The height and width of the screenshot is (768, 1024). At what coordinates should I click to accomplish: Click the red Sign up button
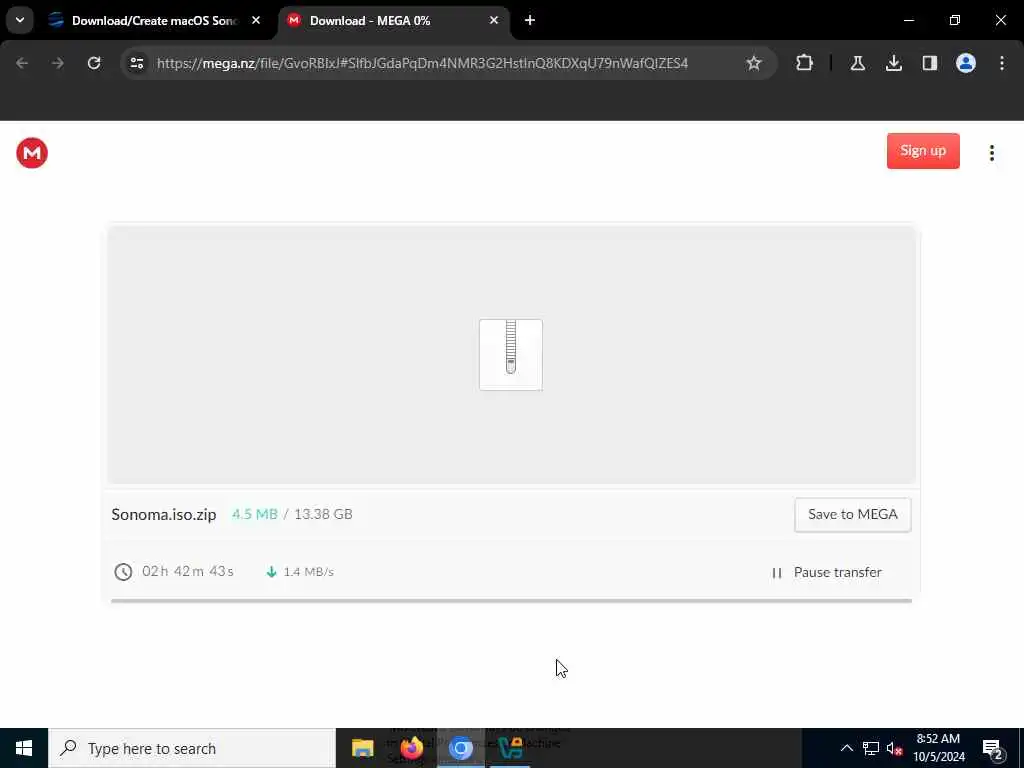923,151
